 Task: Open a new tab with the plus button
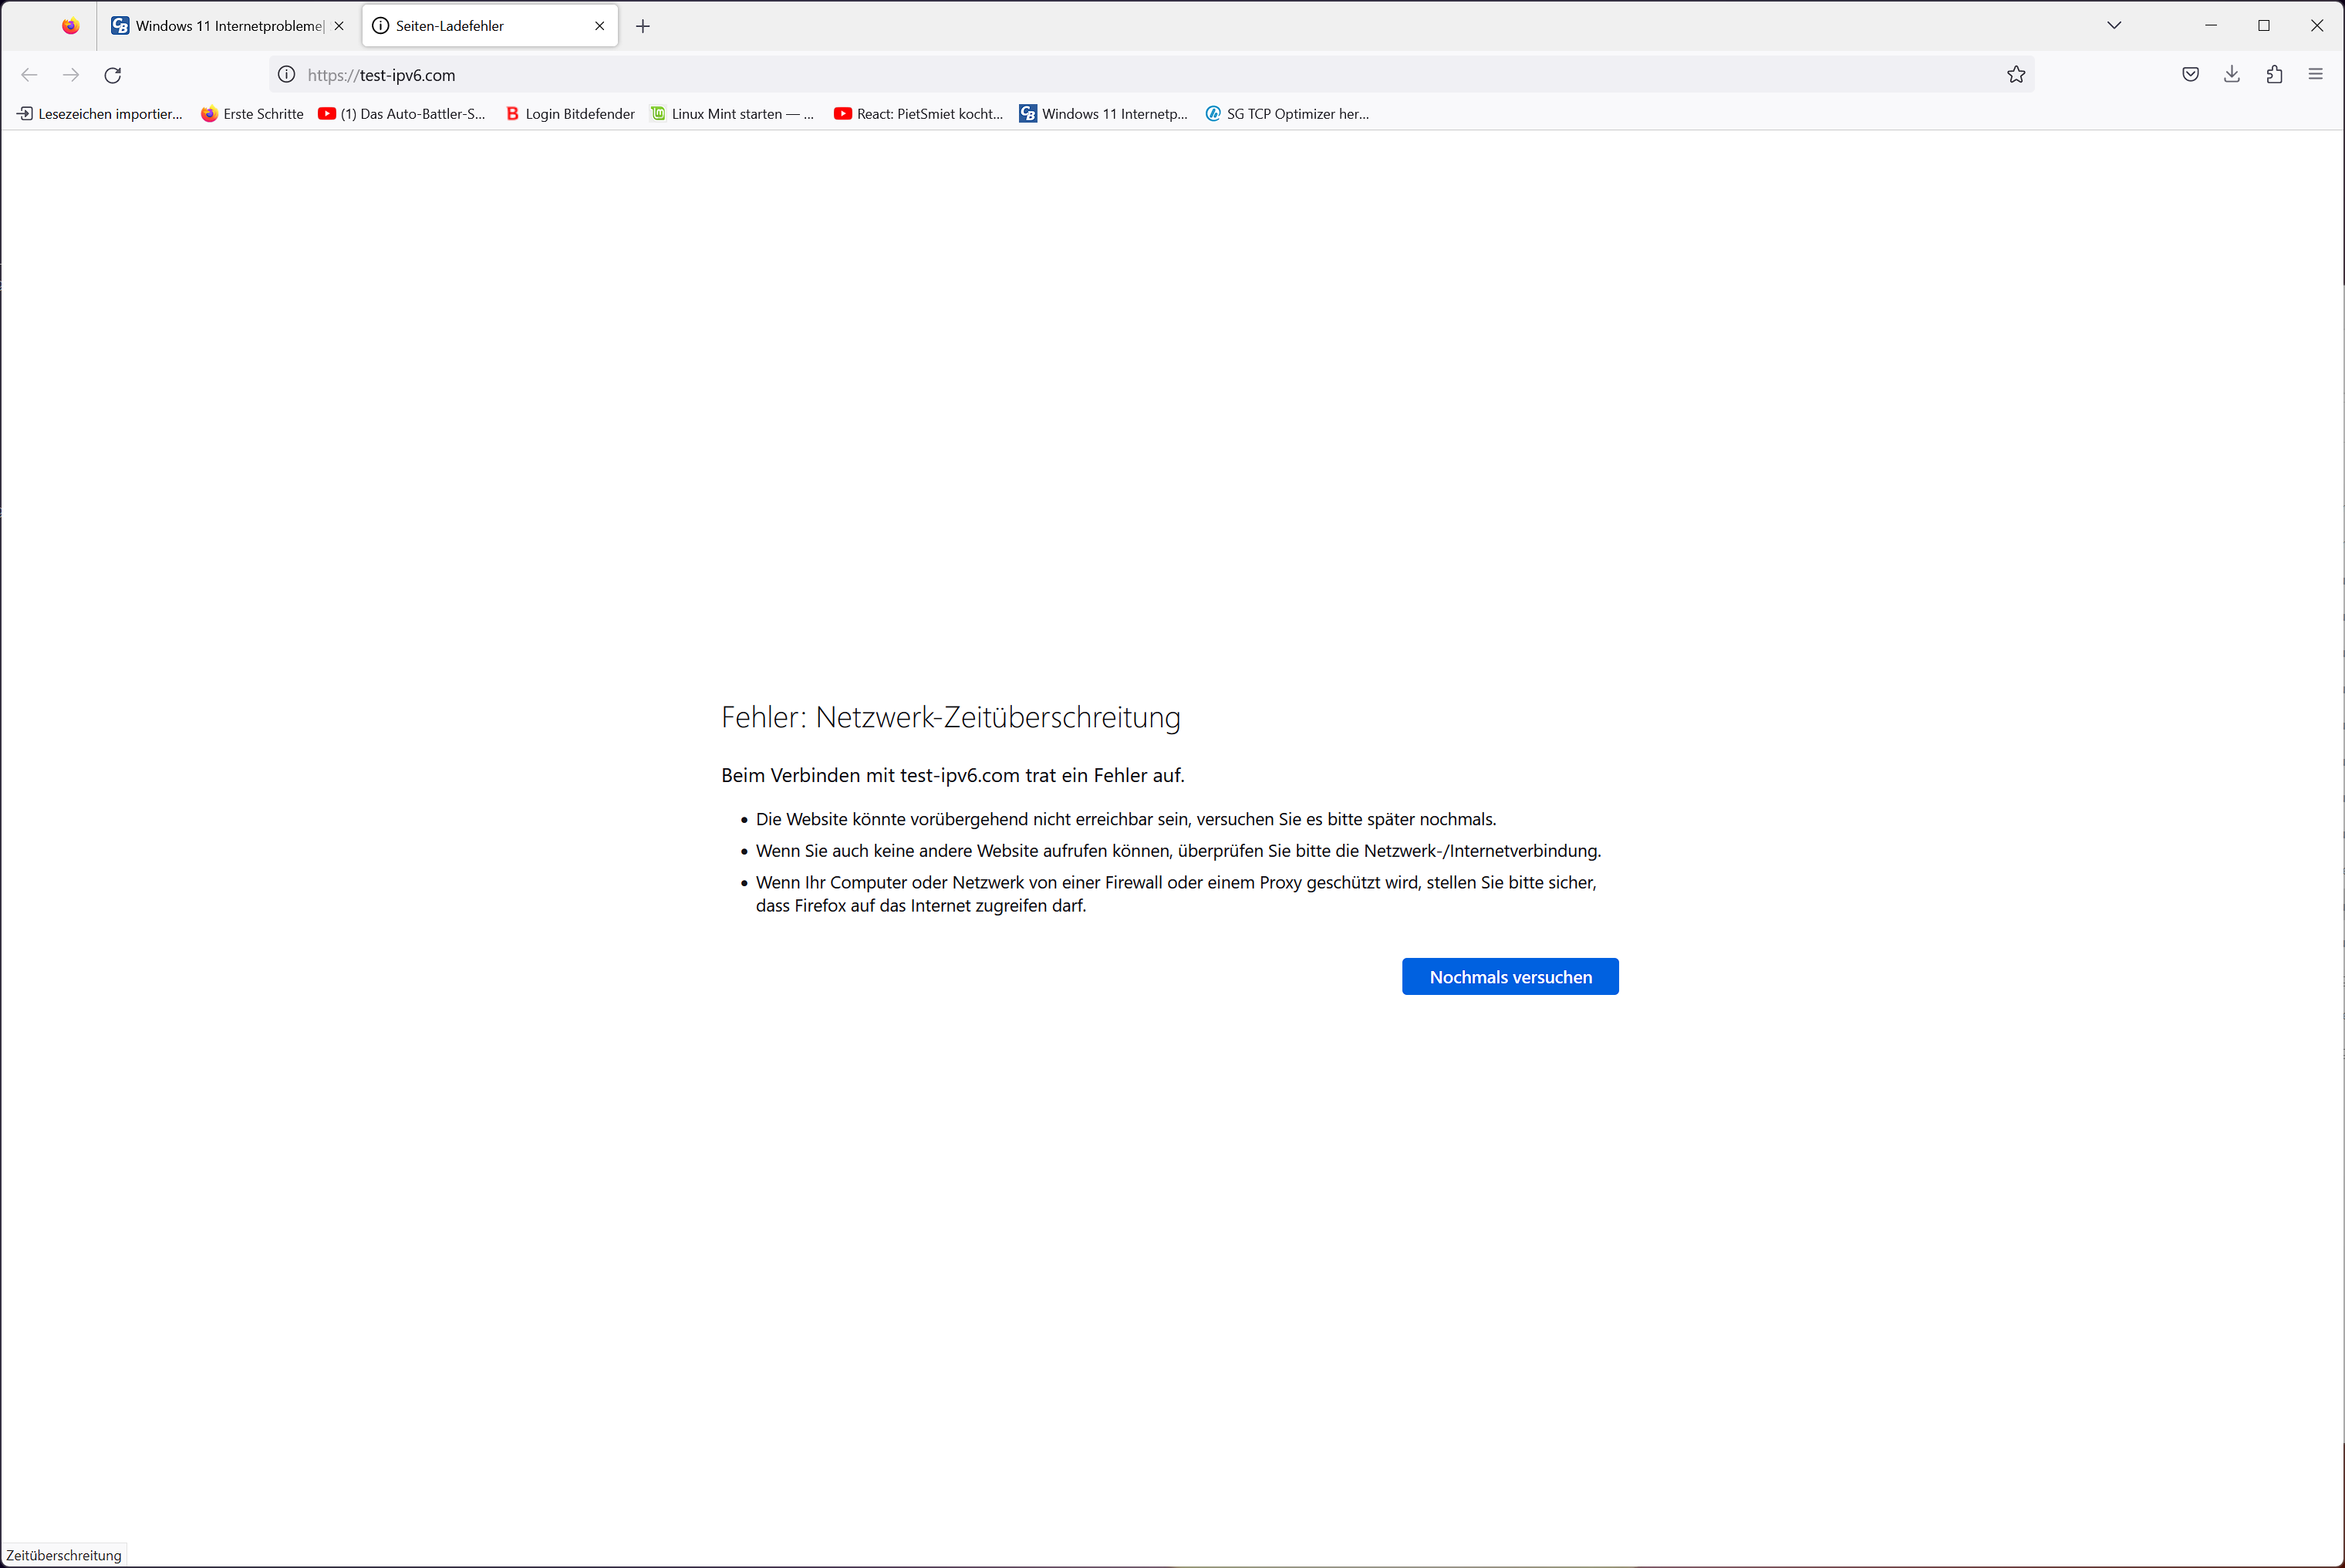[643, 26]
